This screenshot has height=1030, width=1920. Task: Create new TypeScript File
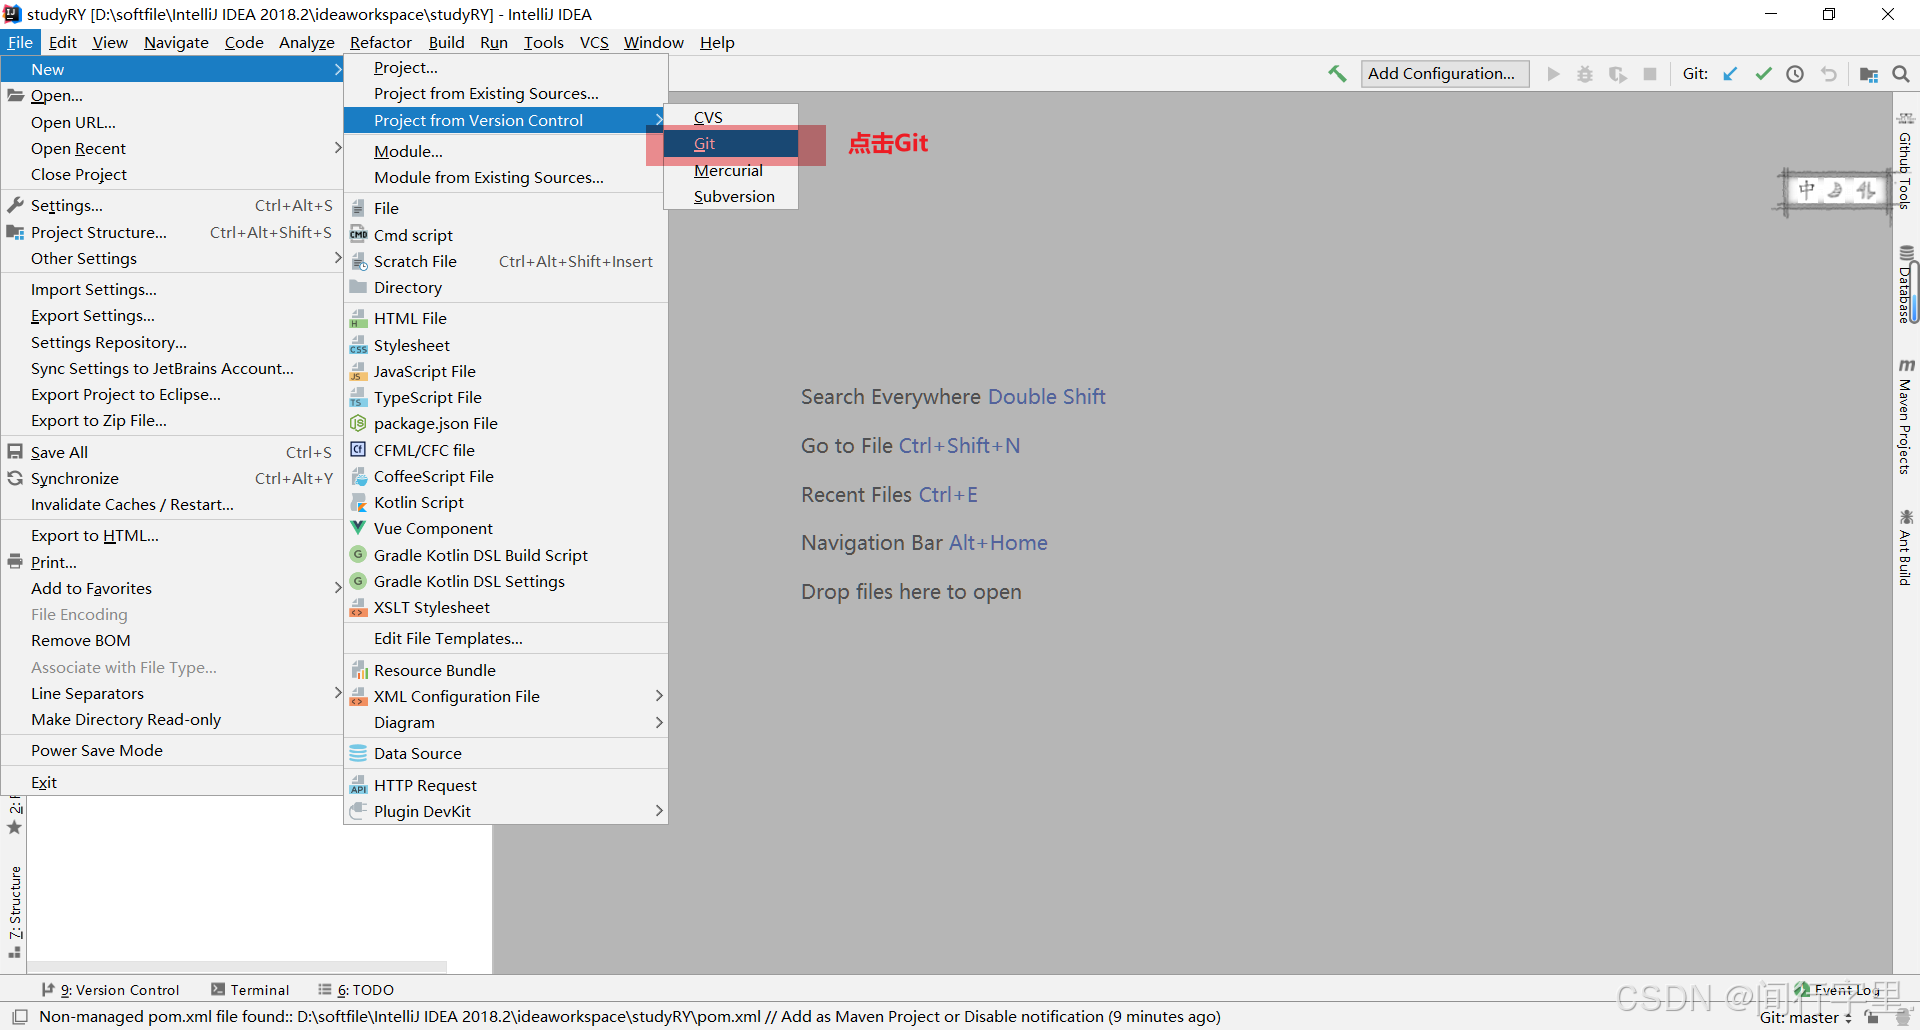click(505, 397)
